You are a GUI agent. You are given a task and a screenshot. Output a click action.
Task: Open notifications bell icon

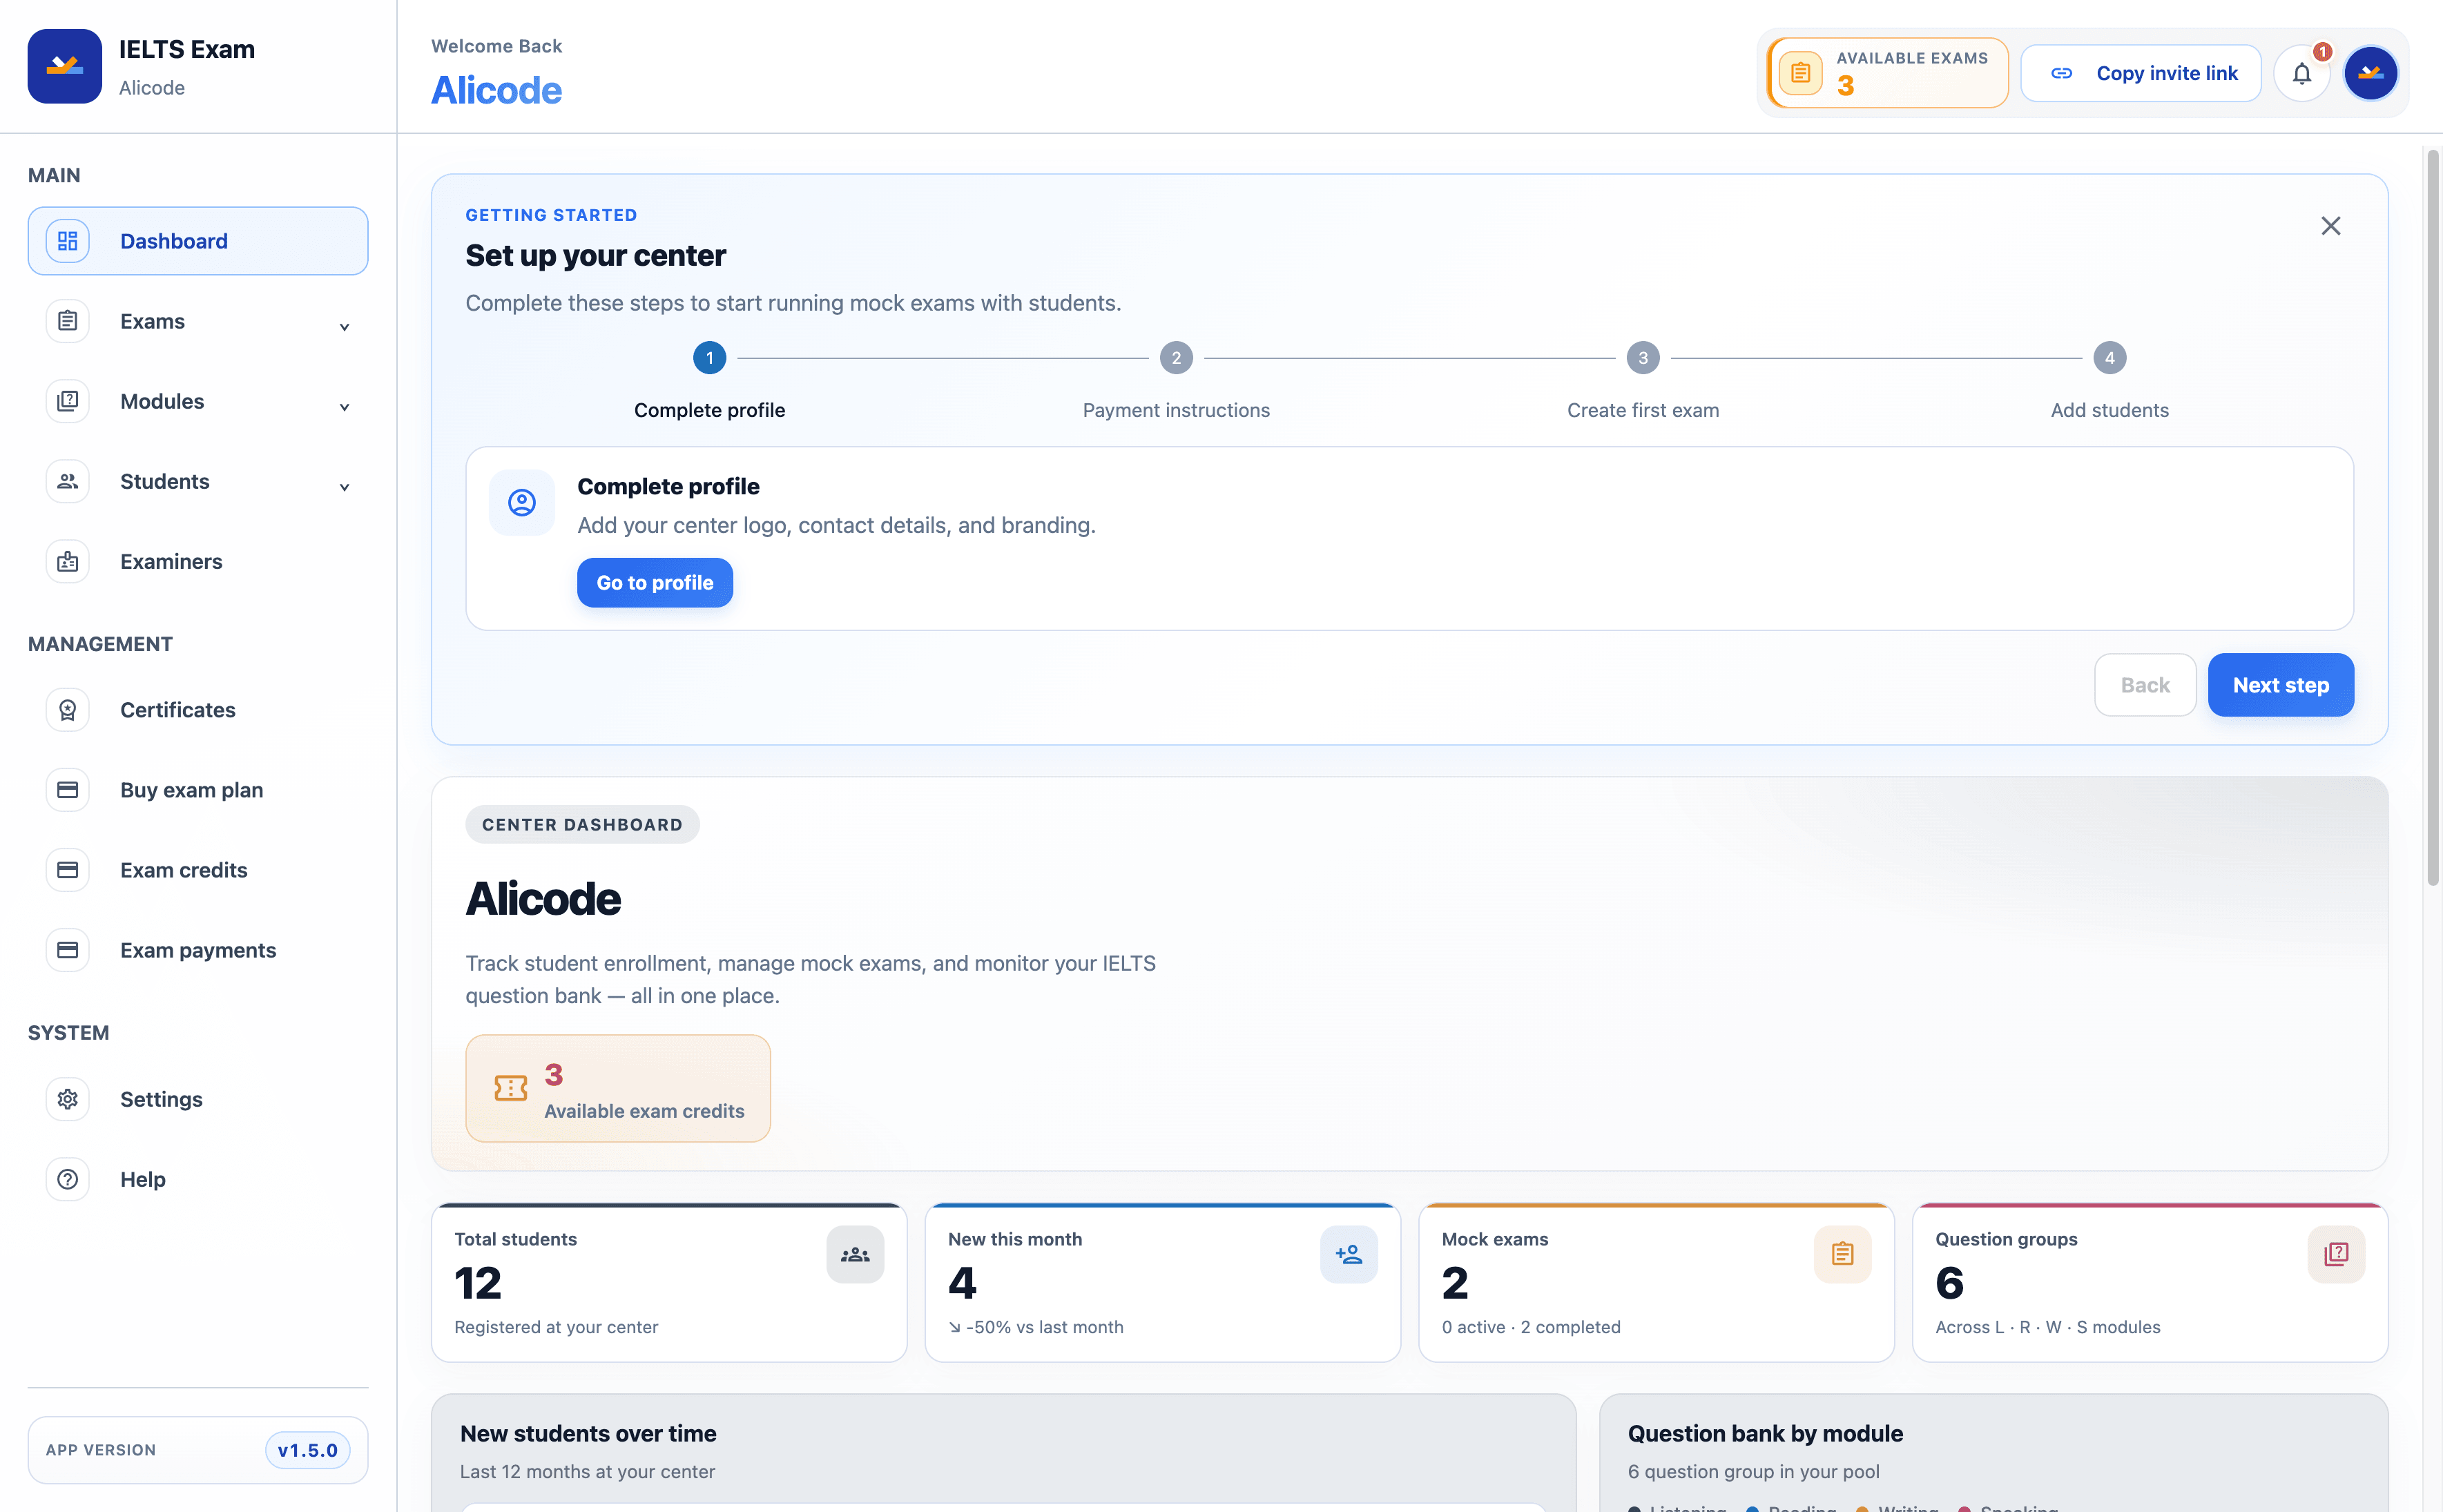pos(2301,74)
